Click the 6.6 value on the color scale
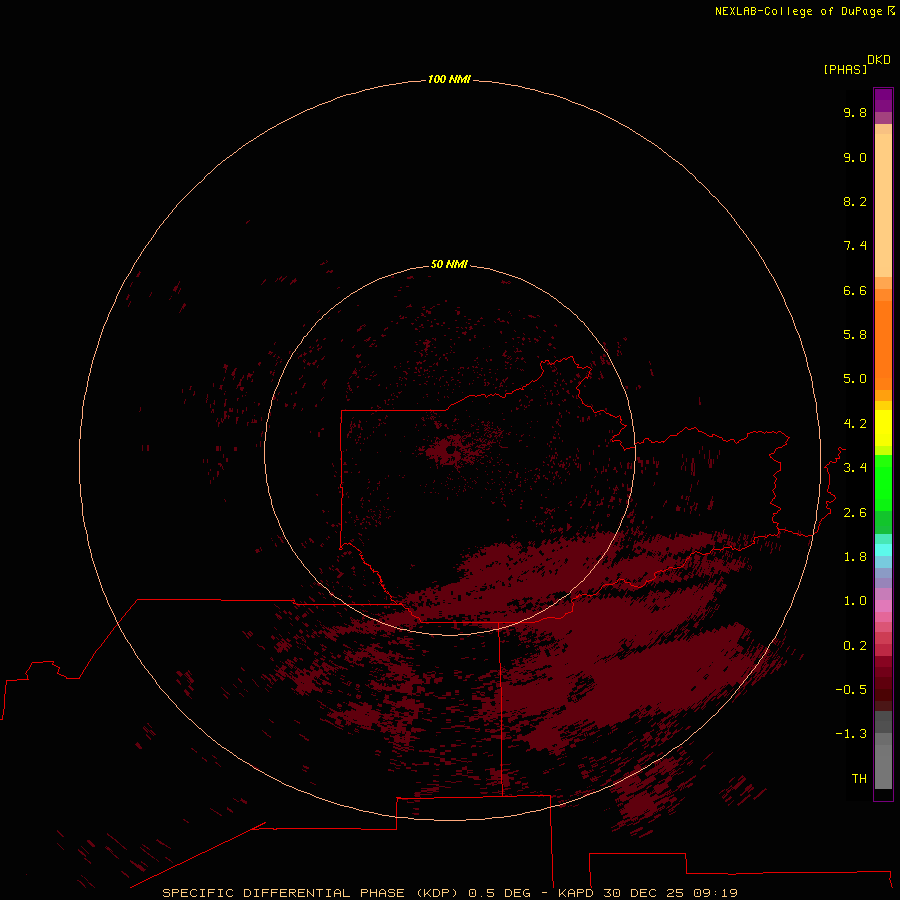Viewport: 900px width, 900px height. click(x=855, y=290)
